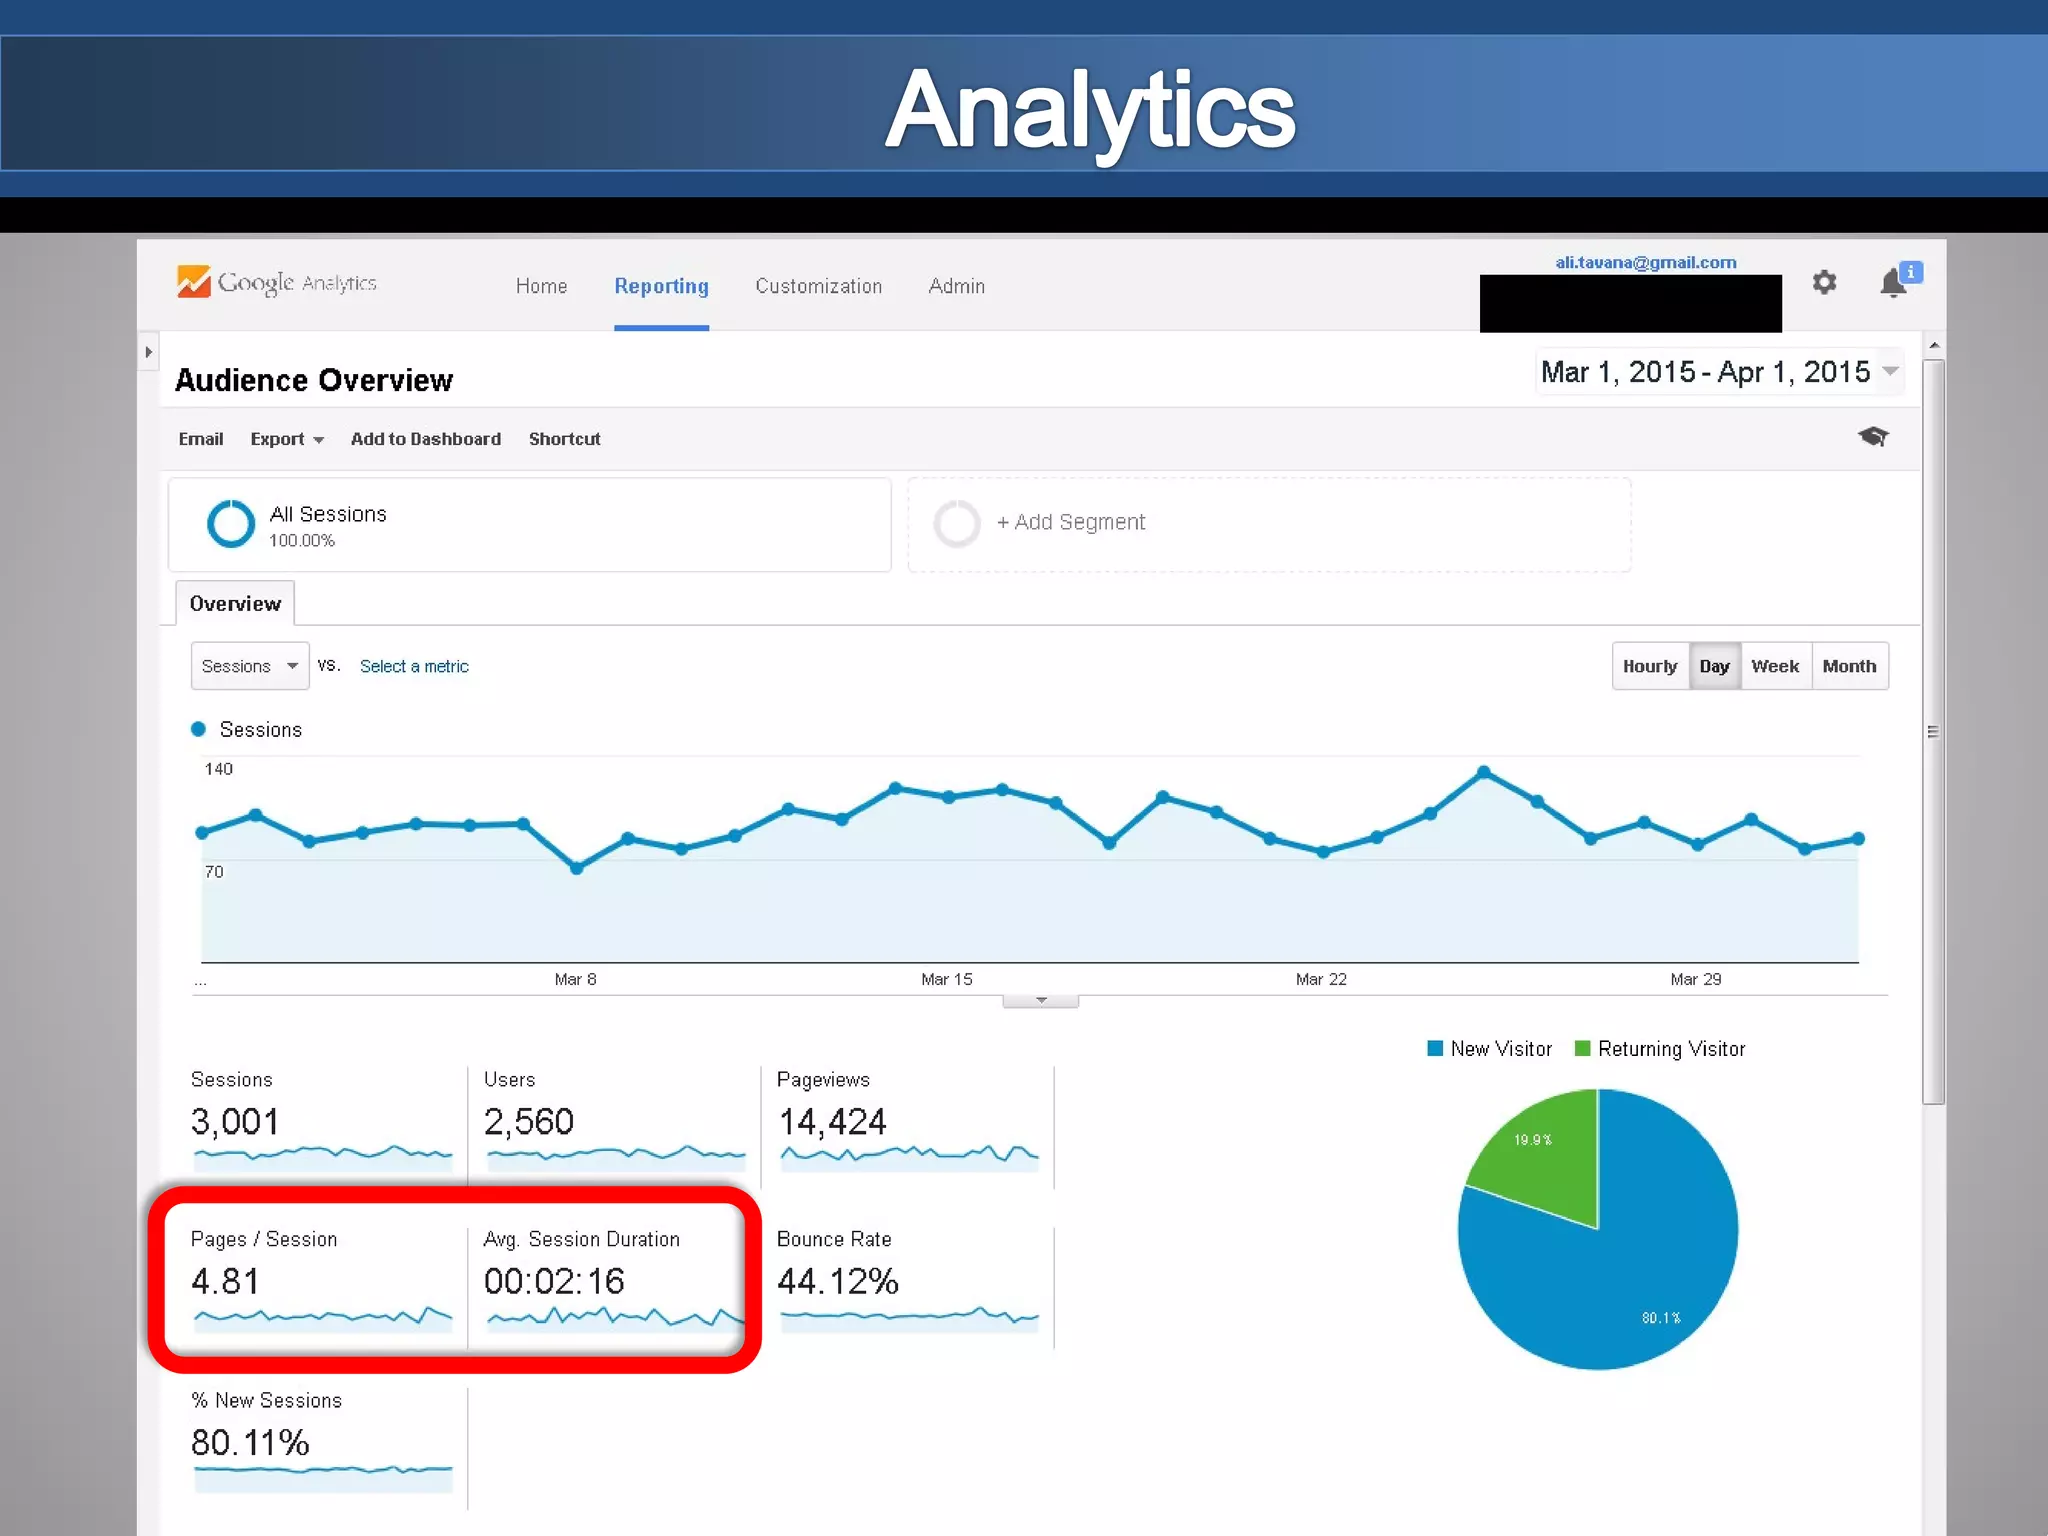
Task: Go to the Customization tab
Action: (x=818, y=287)
